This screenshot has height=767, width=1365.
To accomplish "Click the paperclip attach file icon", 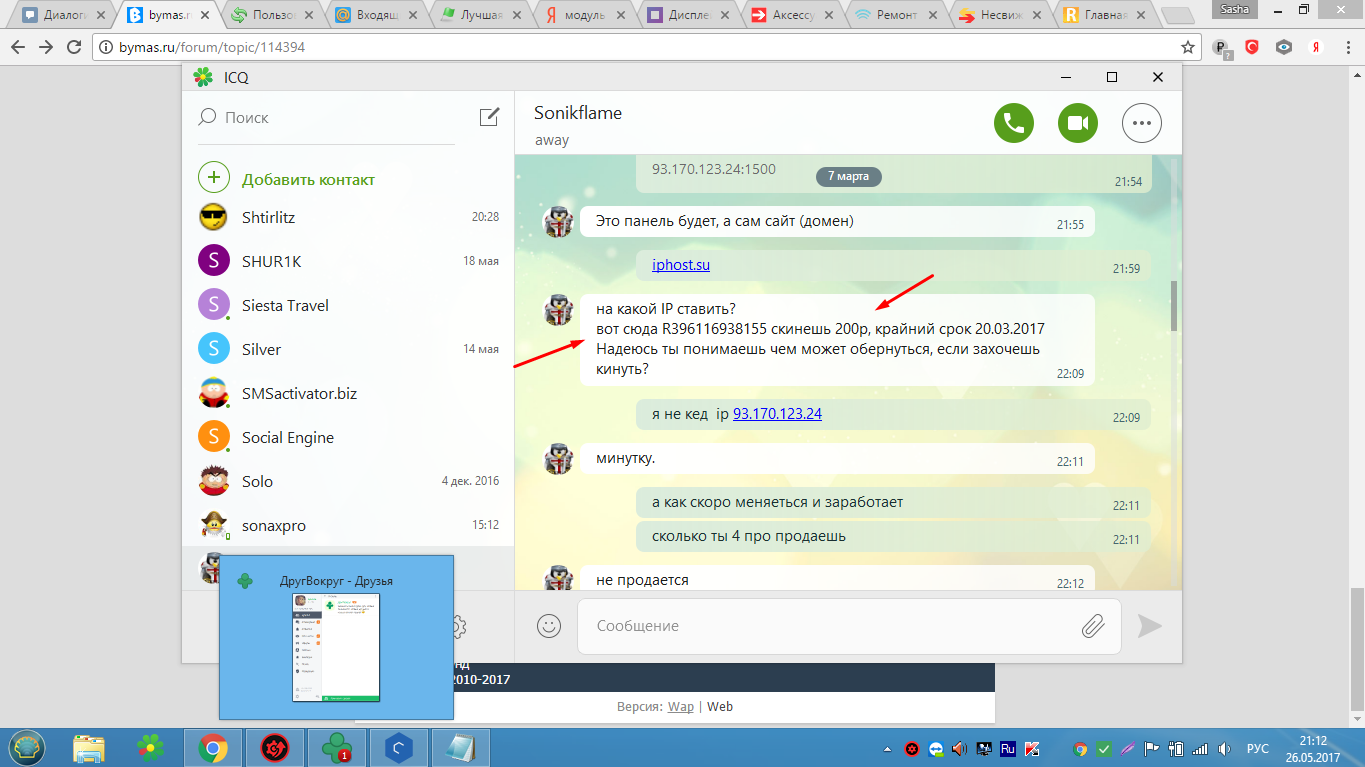I will 1093,626.
